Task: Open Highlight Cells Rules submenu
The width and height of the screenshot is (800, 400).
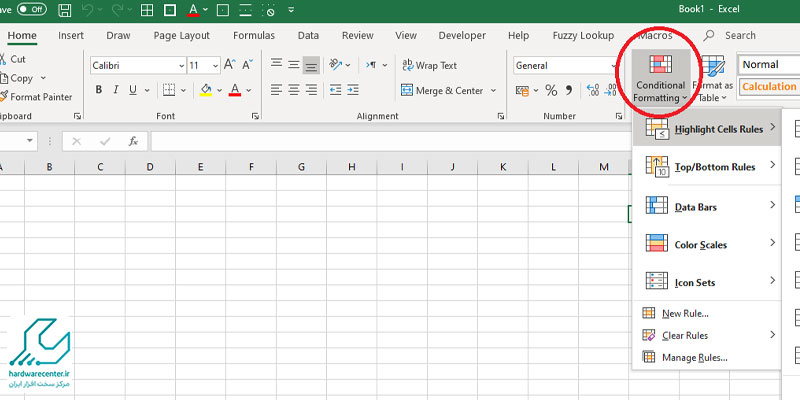Action: point(707,128)
